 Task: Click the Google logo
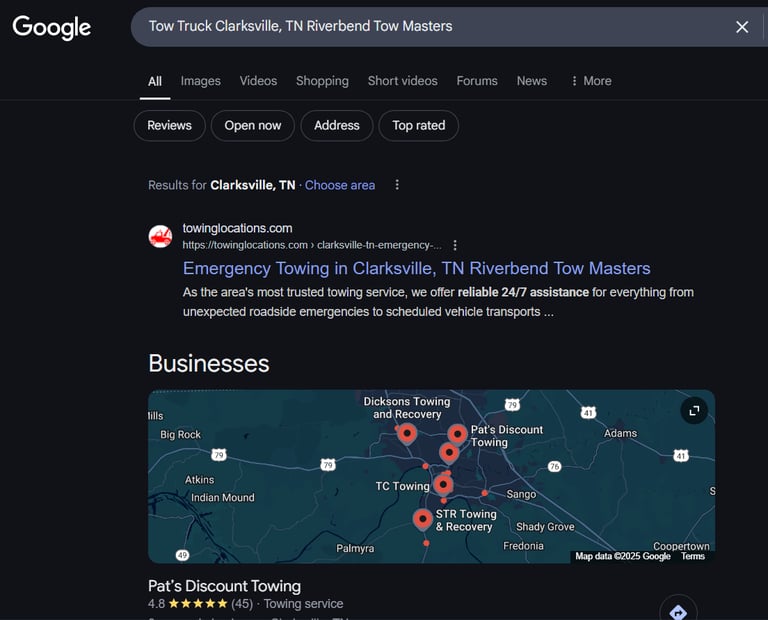51,27
